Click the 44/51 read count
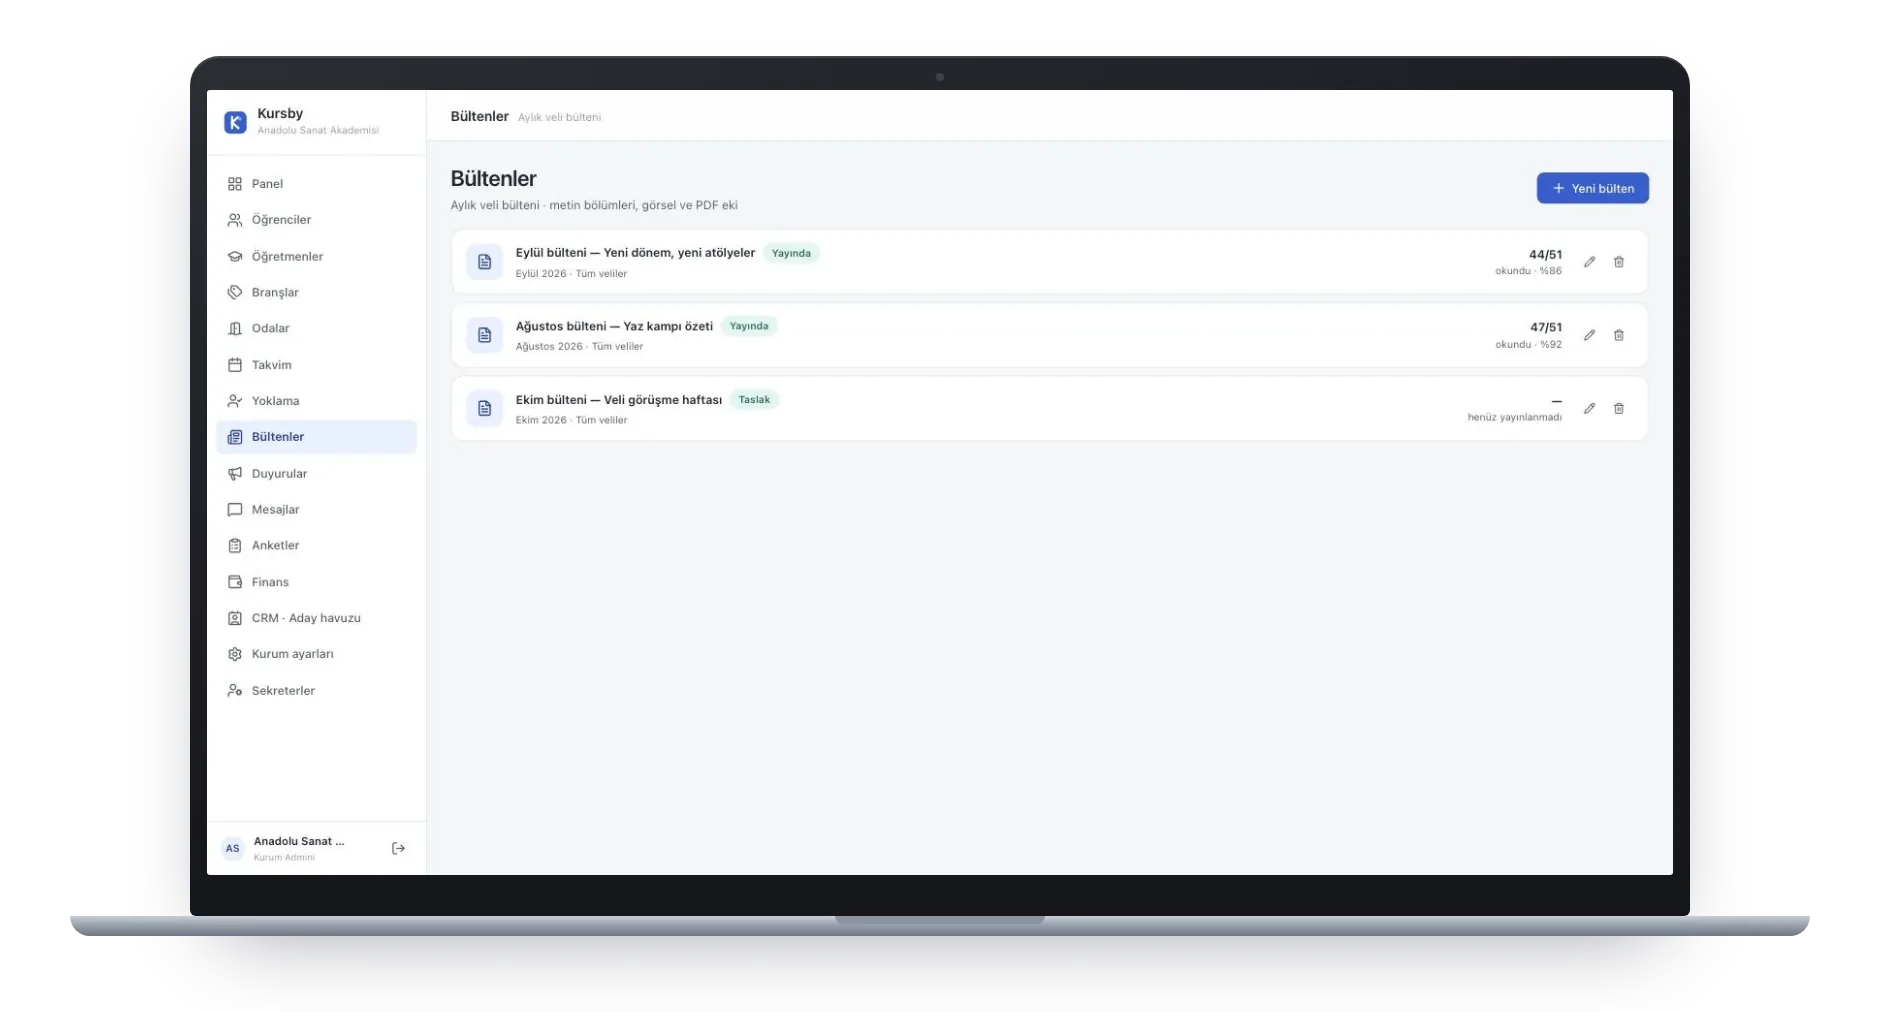The height and width of the screenshot is (1012, 1880). (x=1545, y=255)
